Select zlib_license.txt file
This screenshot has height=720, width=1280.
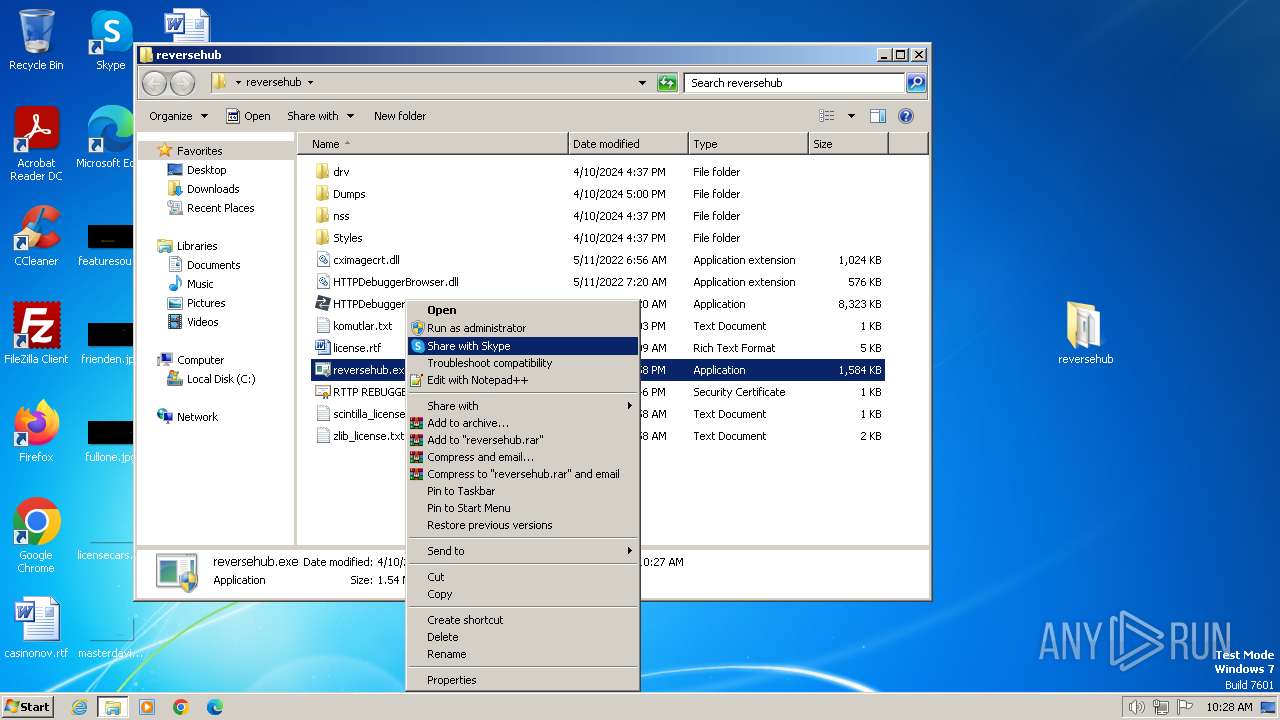coord(360,436)
